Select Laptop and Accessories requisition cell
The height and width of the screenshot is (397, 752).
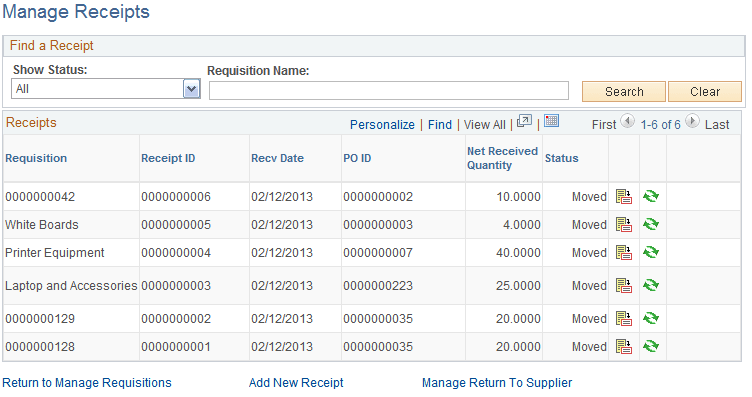coord(71,286)
